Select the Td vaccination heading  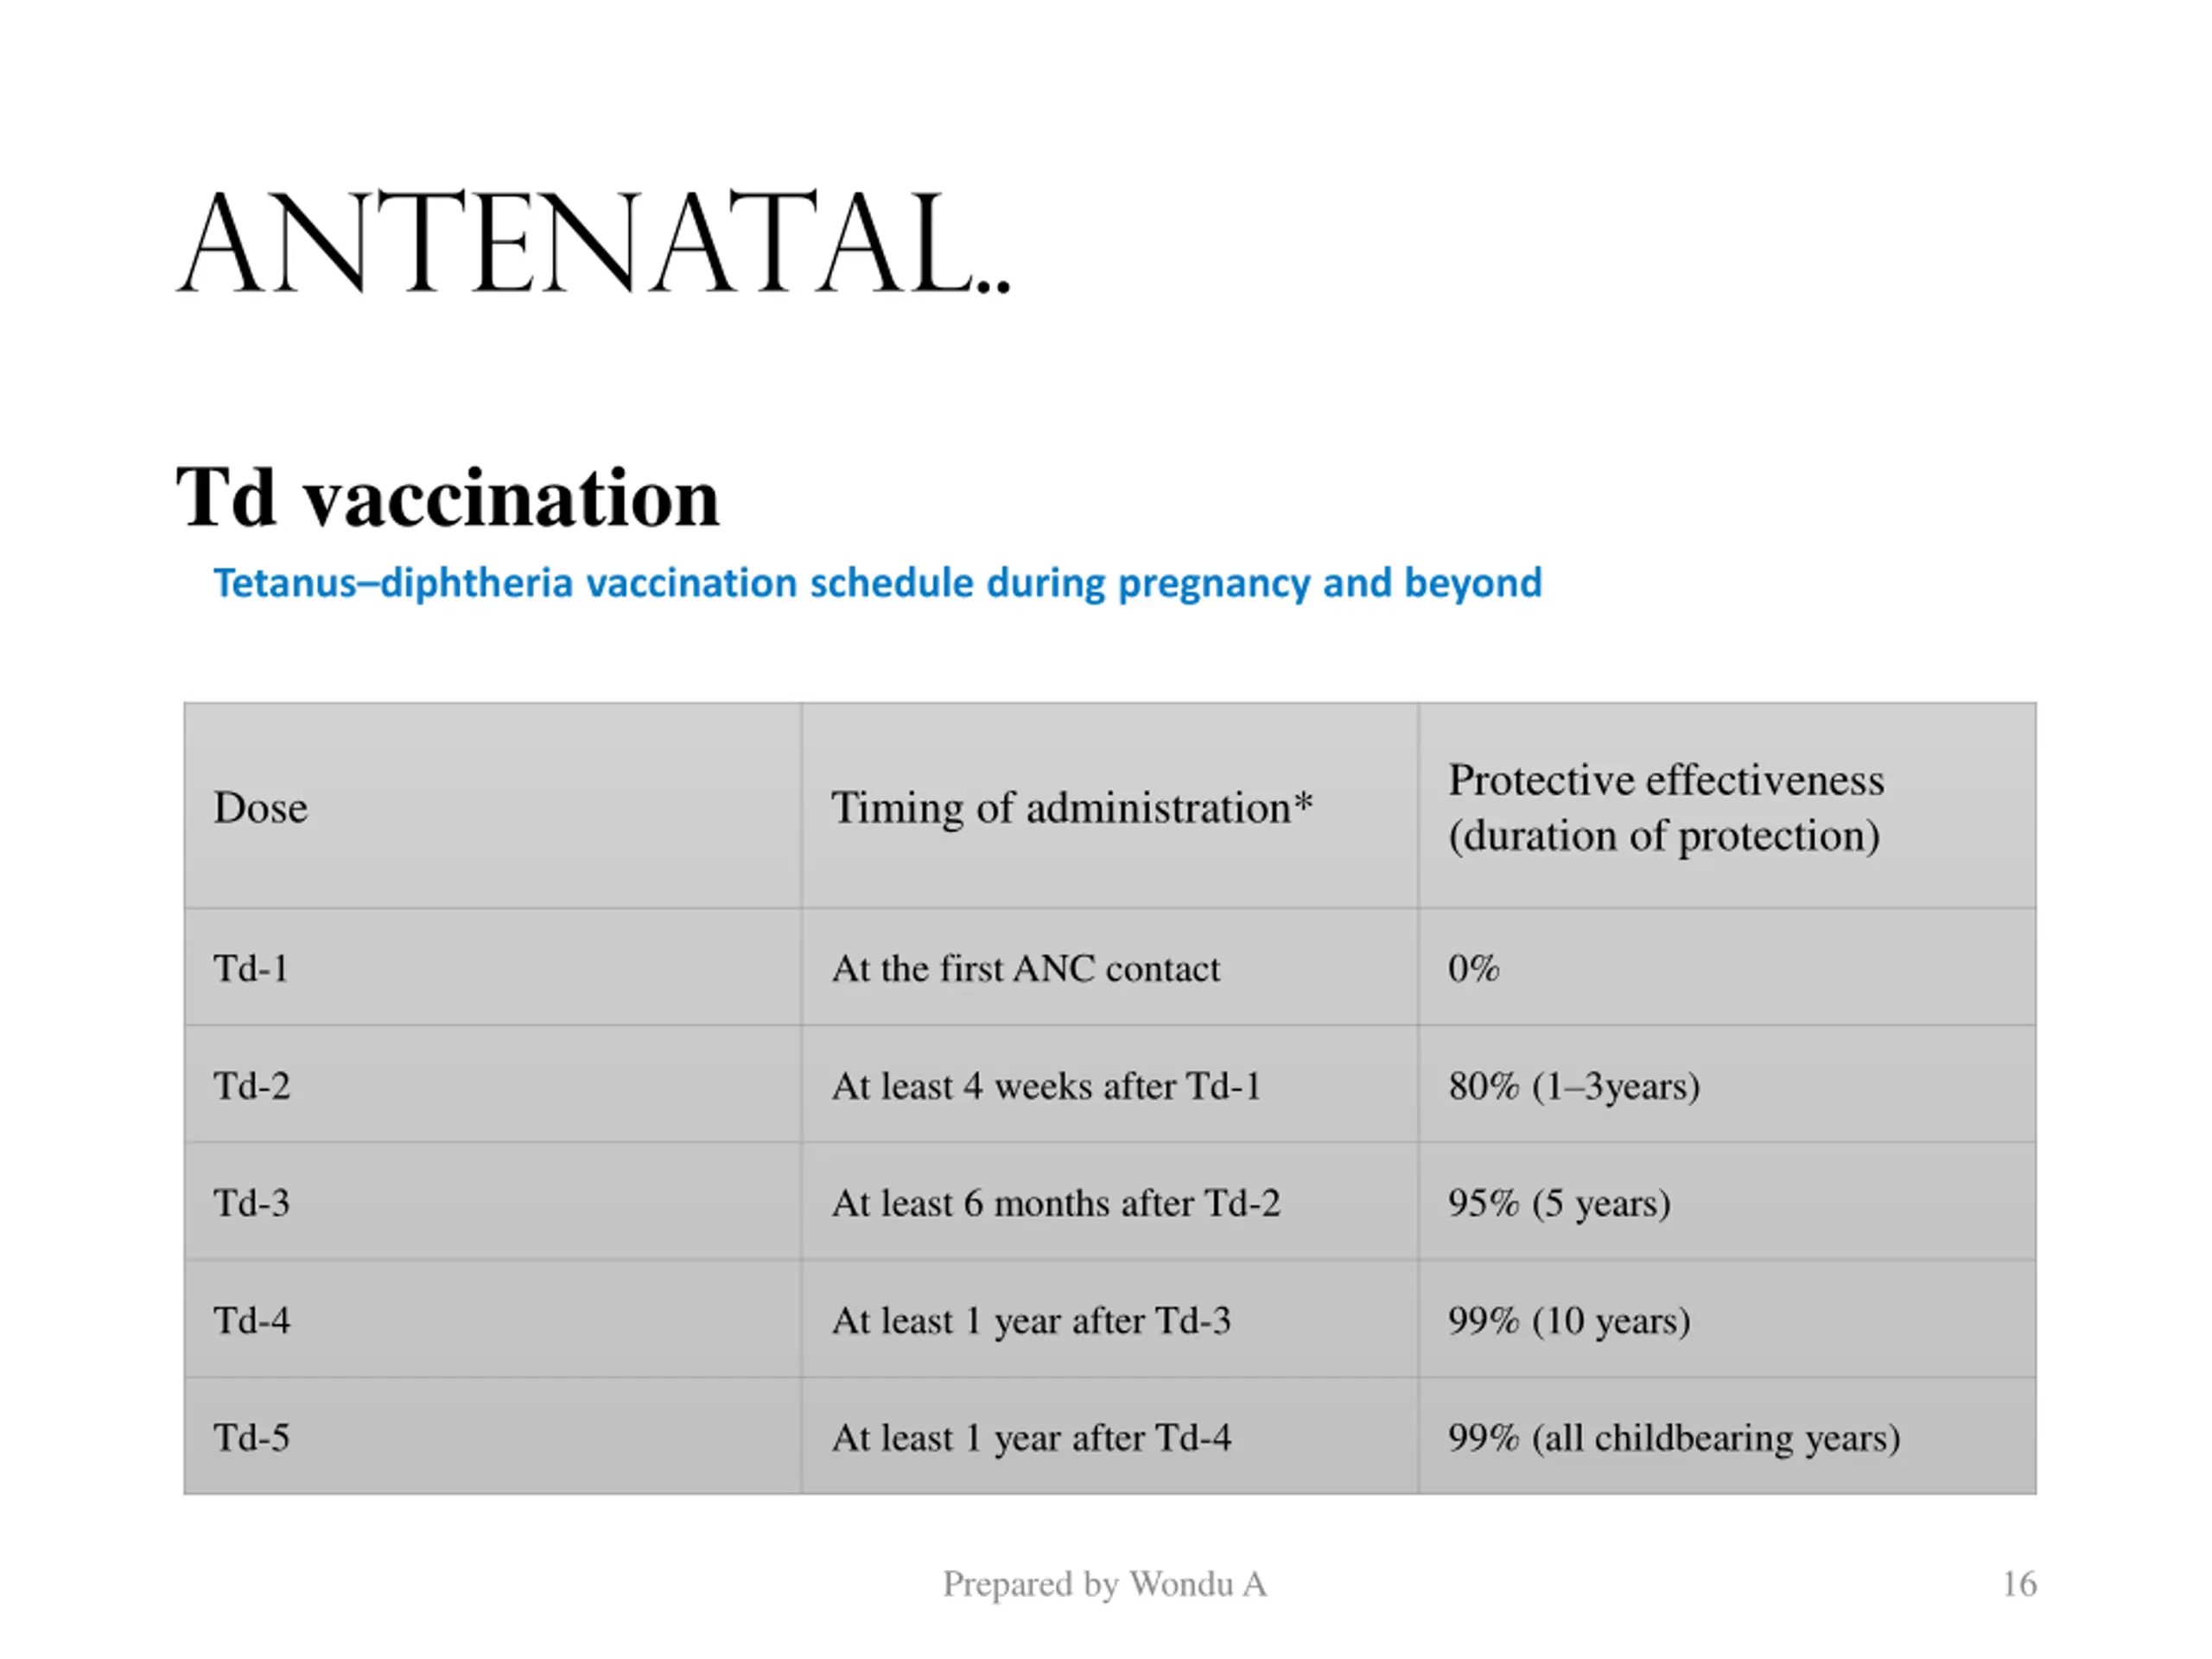(x=448, y=497)
